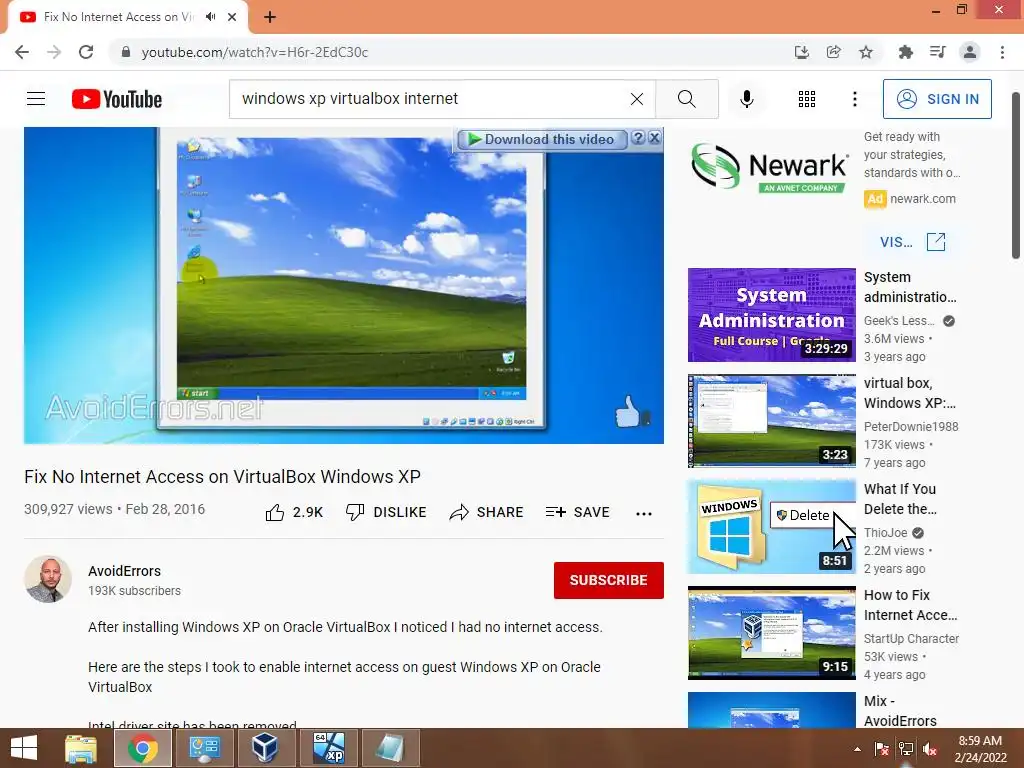The width and height of the screenshot is (1024, 768).
Task: Click Download this video button
Action: 542,139
